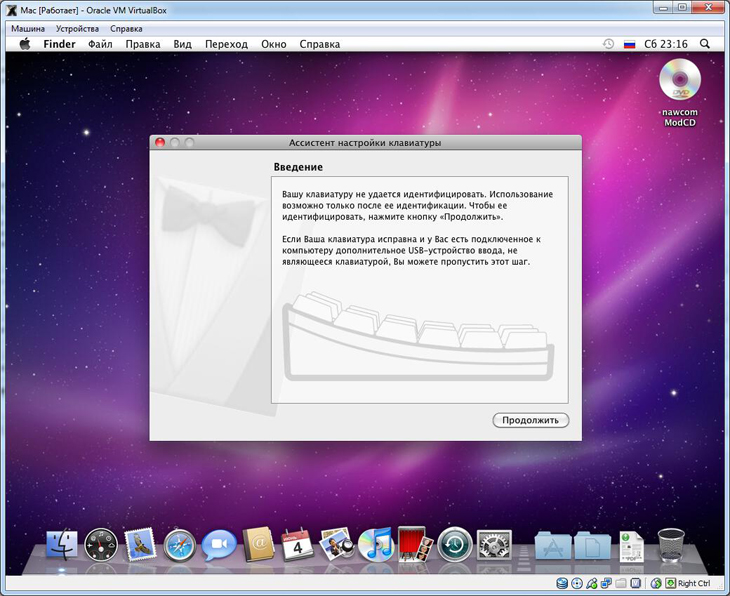Open the Applications folder stack in the Dock

tap(553, 545)
